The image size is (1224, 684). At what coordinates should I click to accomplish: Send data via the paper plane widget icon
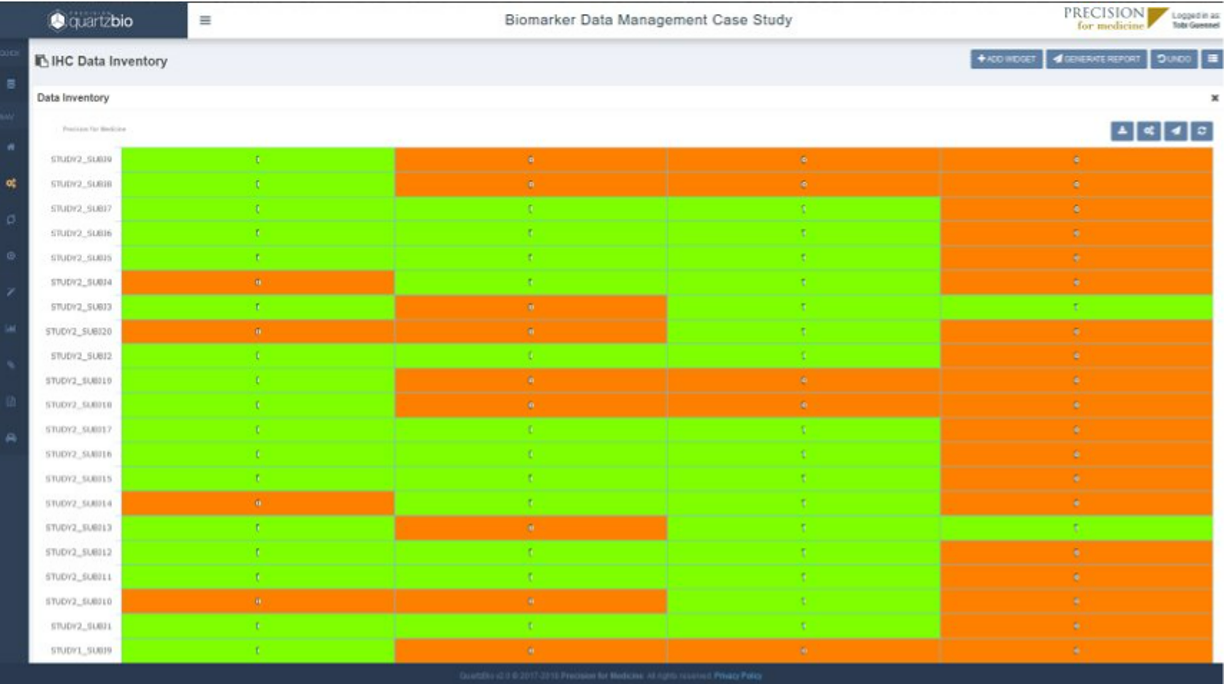(x=1177, y=129)
